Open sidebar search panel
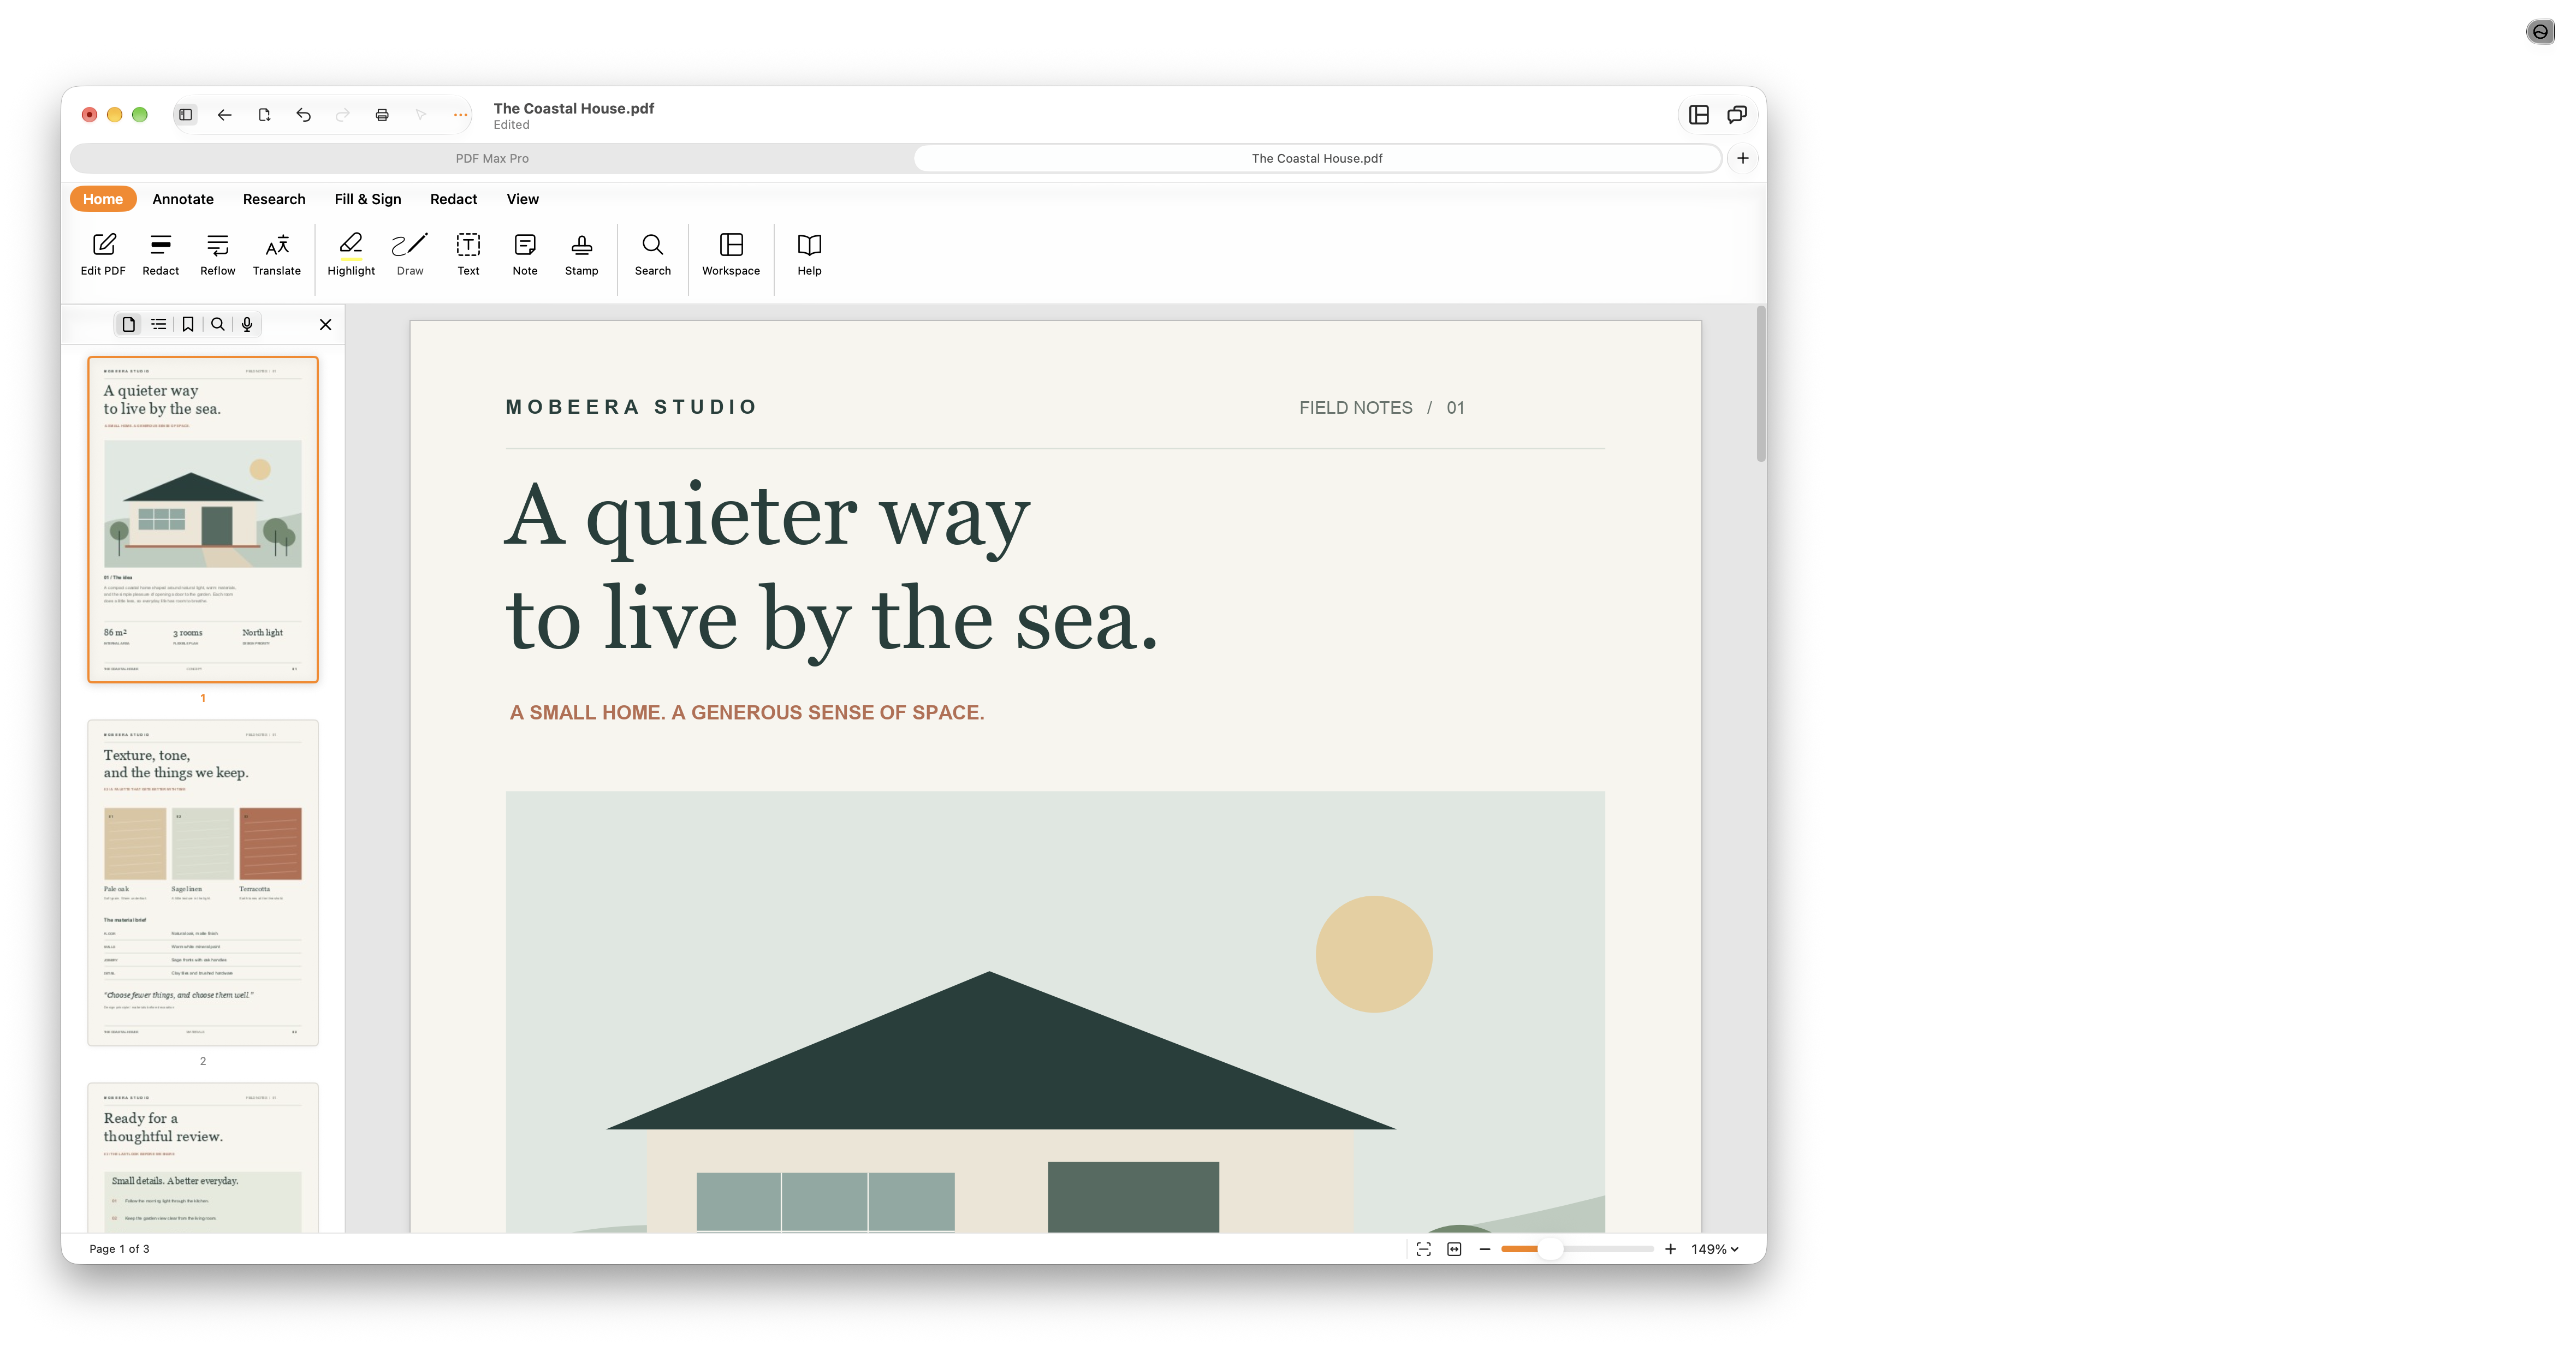The height and width of the screenshot is (1345, 2576). pos(218,324)
